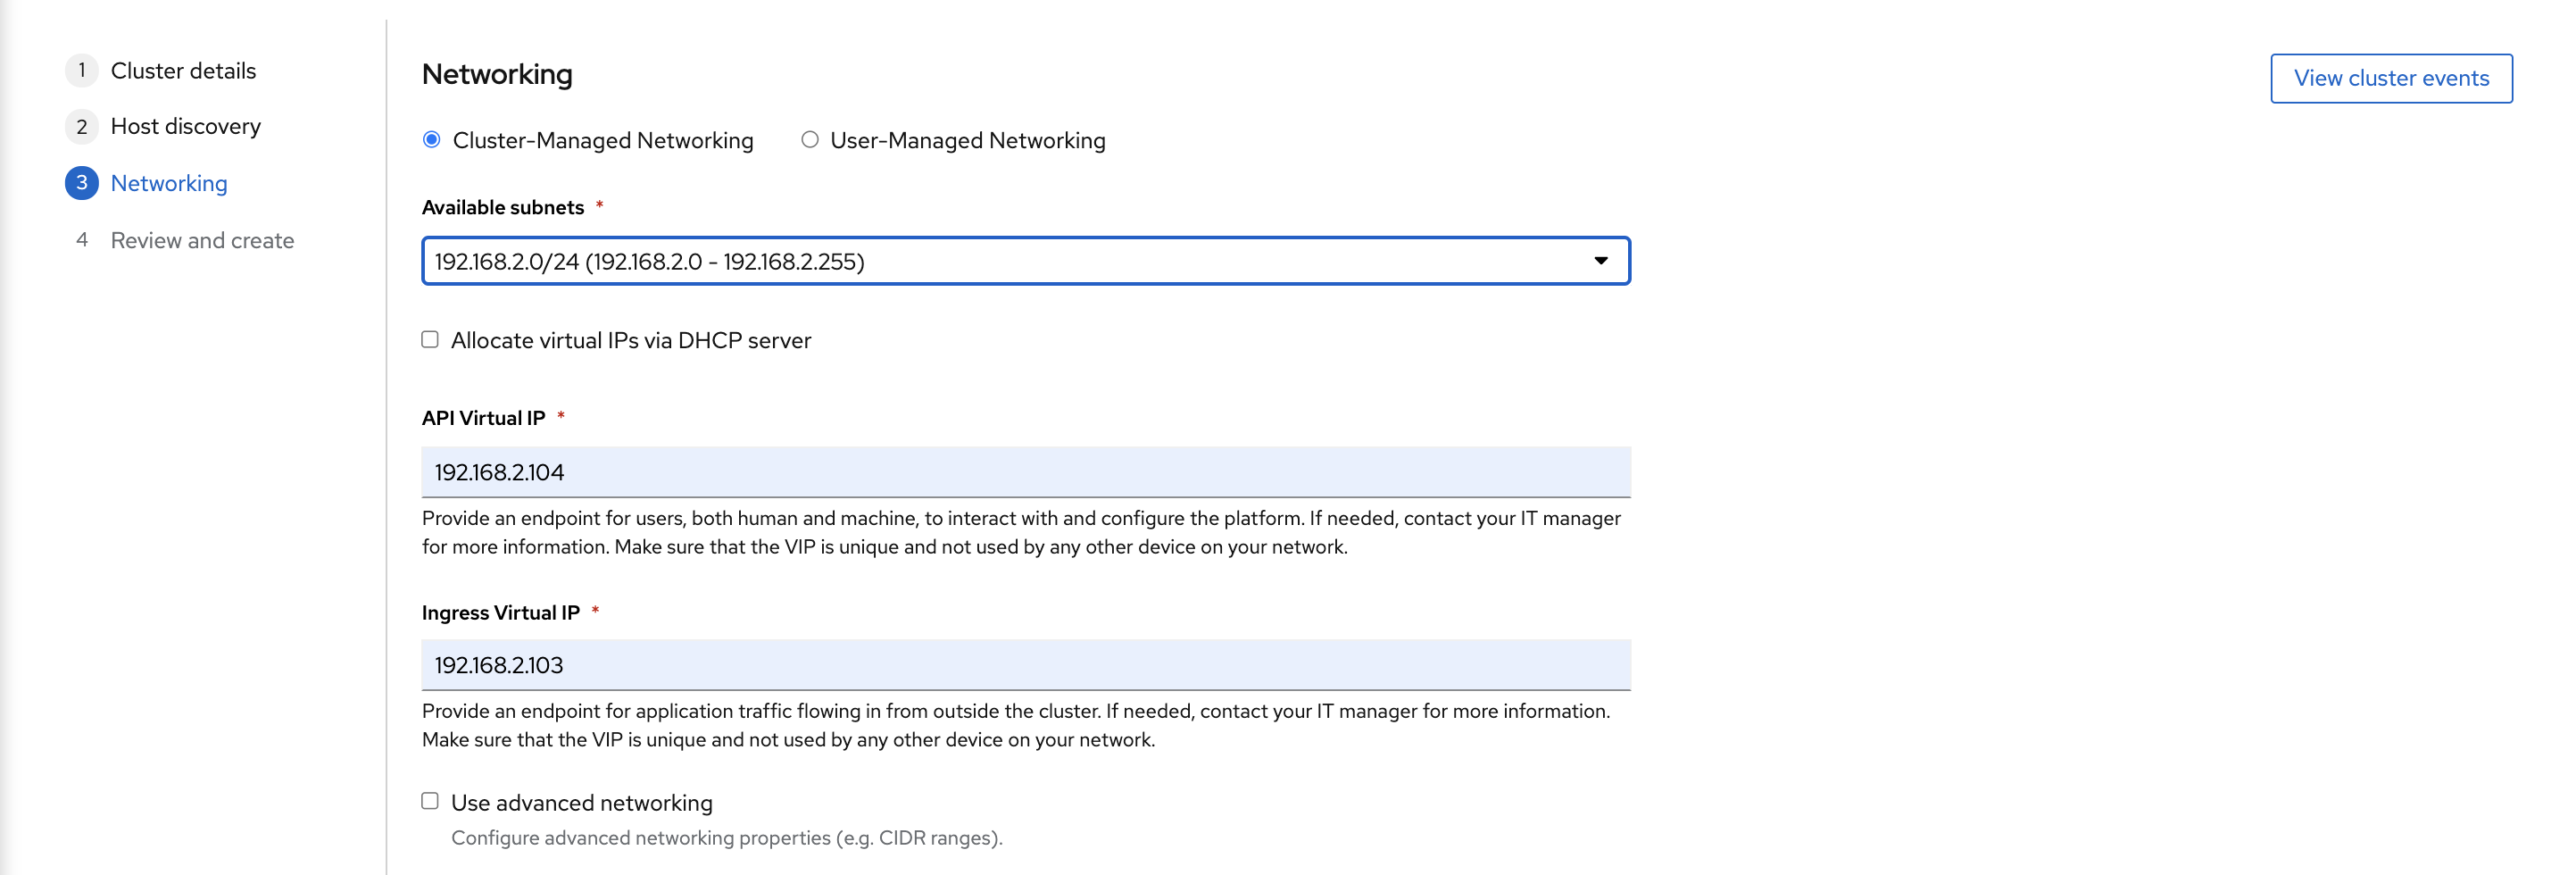Expand the 192.168.2.0/24 subnet list
Viewport: 2576px width, 875px height.
1025,261
